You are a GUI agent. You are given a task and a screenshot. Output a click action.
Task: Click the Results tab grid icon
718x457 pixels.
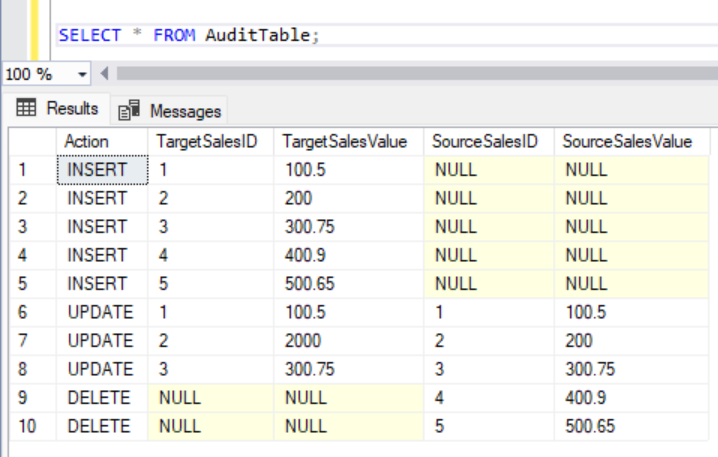[27, 108]
